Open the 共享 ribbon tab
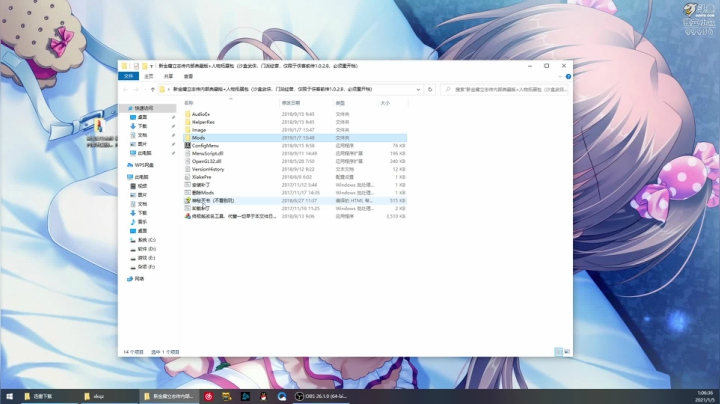Image resolution: width=720 pixels, height=404 pixels. coord(169,76)
